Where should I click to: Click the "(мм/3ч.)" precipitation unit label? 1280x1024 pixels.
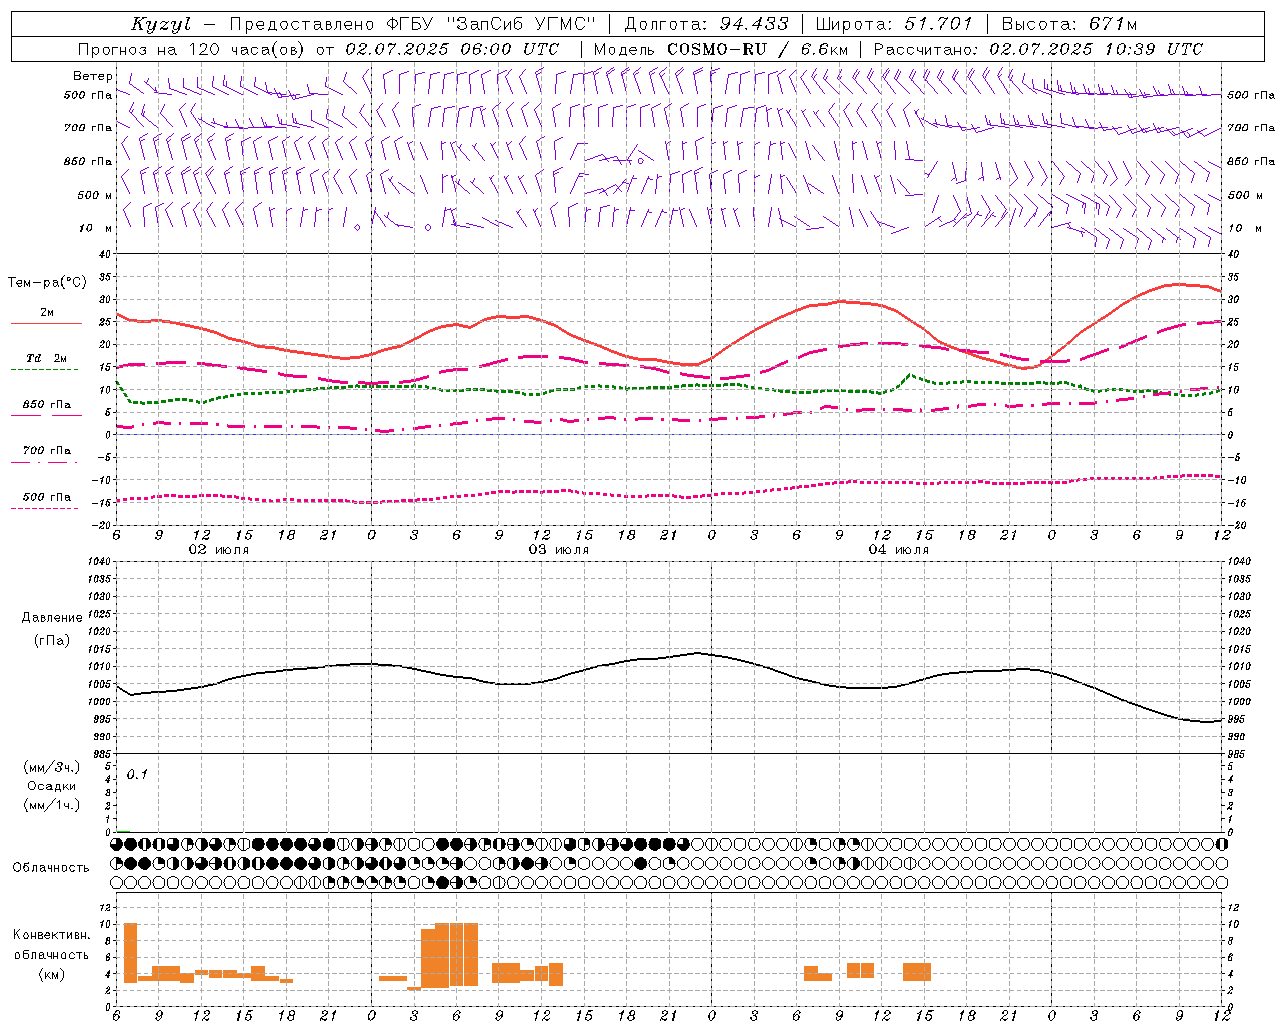pyautogui.click(x=52, y=767)
